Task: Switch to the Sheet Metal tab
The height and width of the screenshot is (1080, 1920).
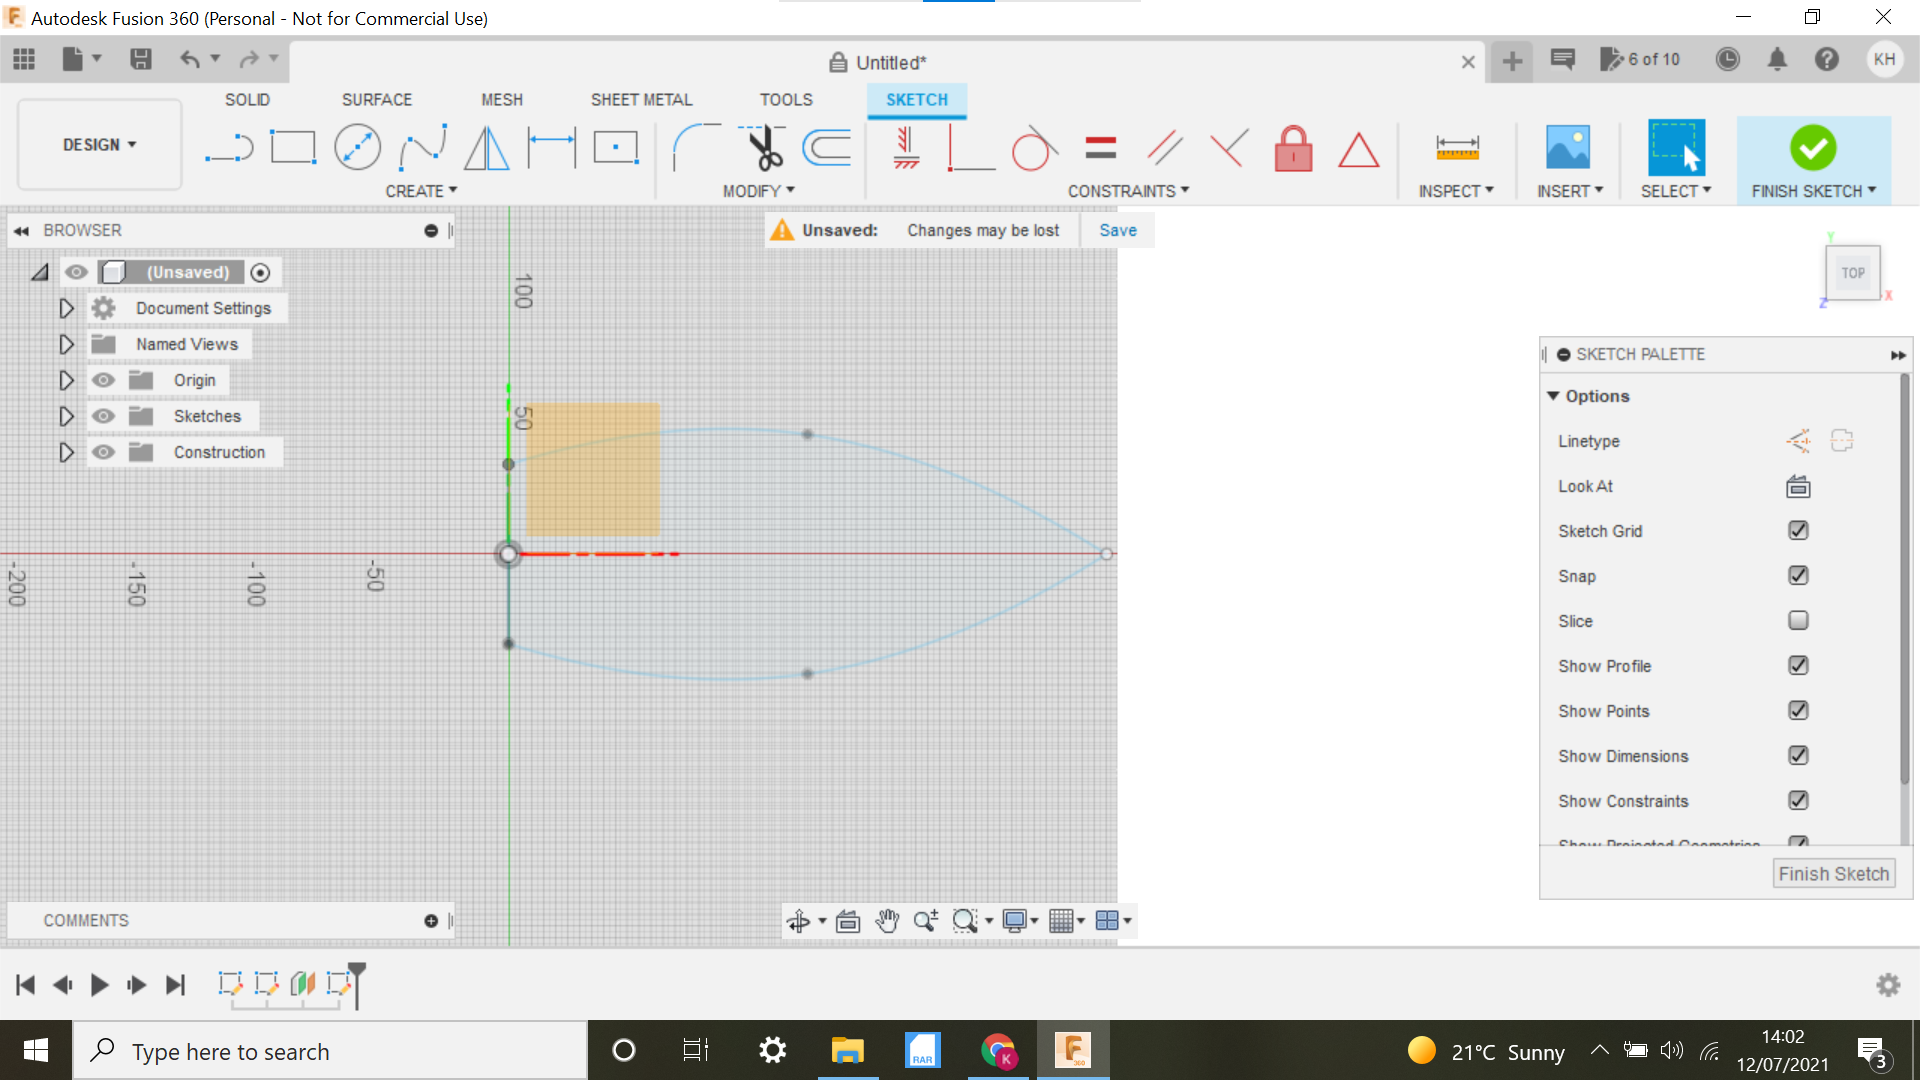Action: pos(641,99)
